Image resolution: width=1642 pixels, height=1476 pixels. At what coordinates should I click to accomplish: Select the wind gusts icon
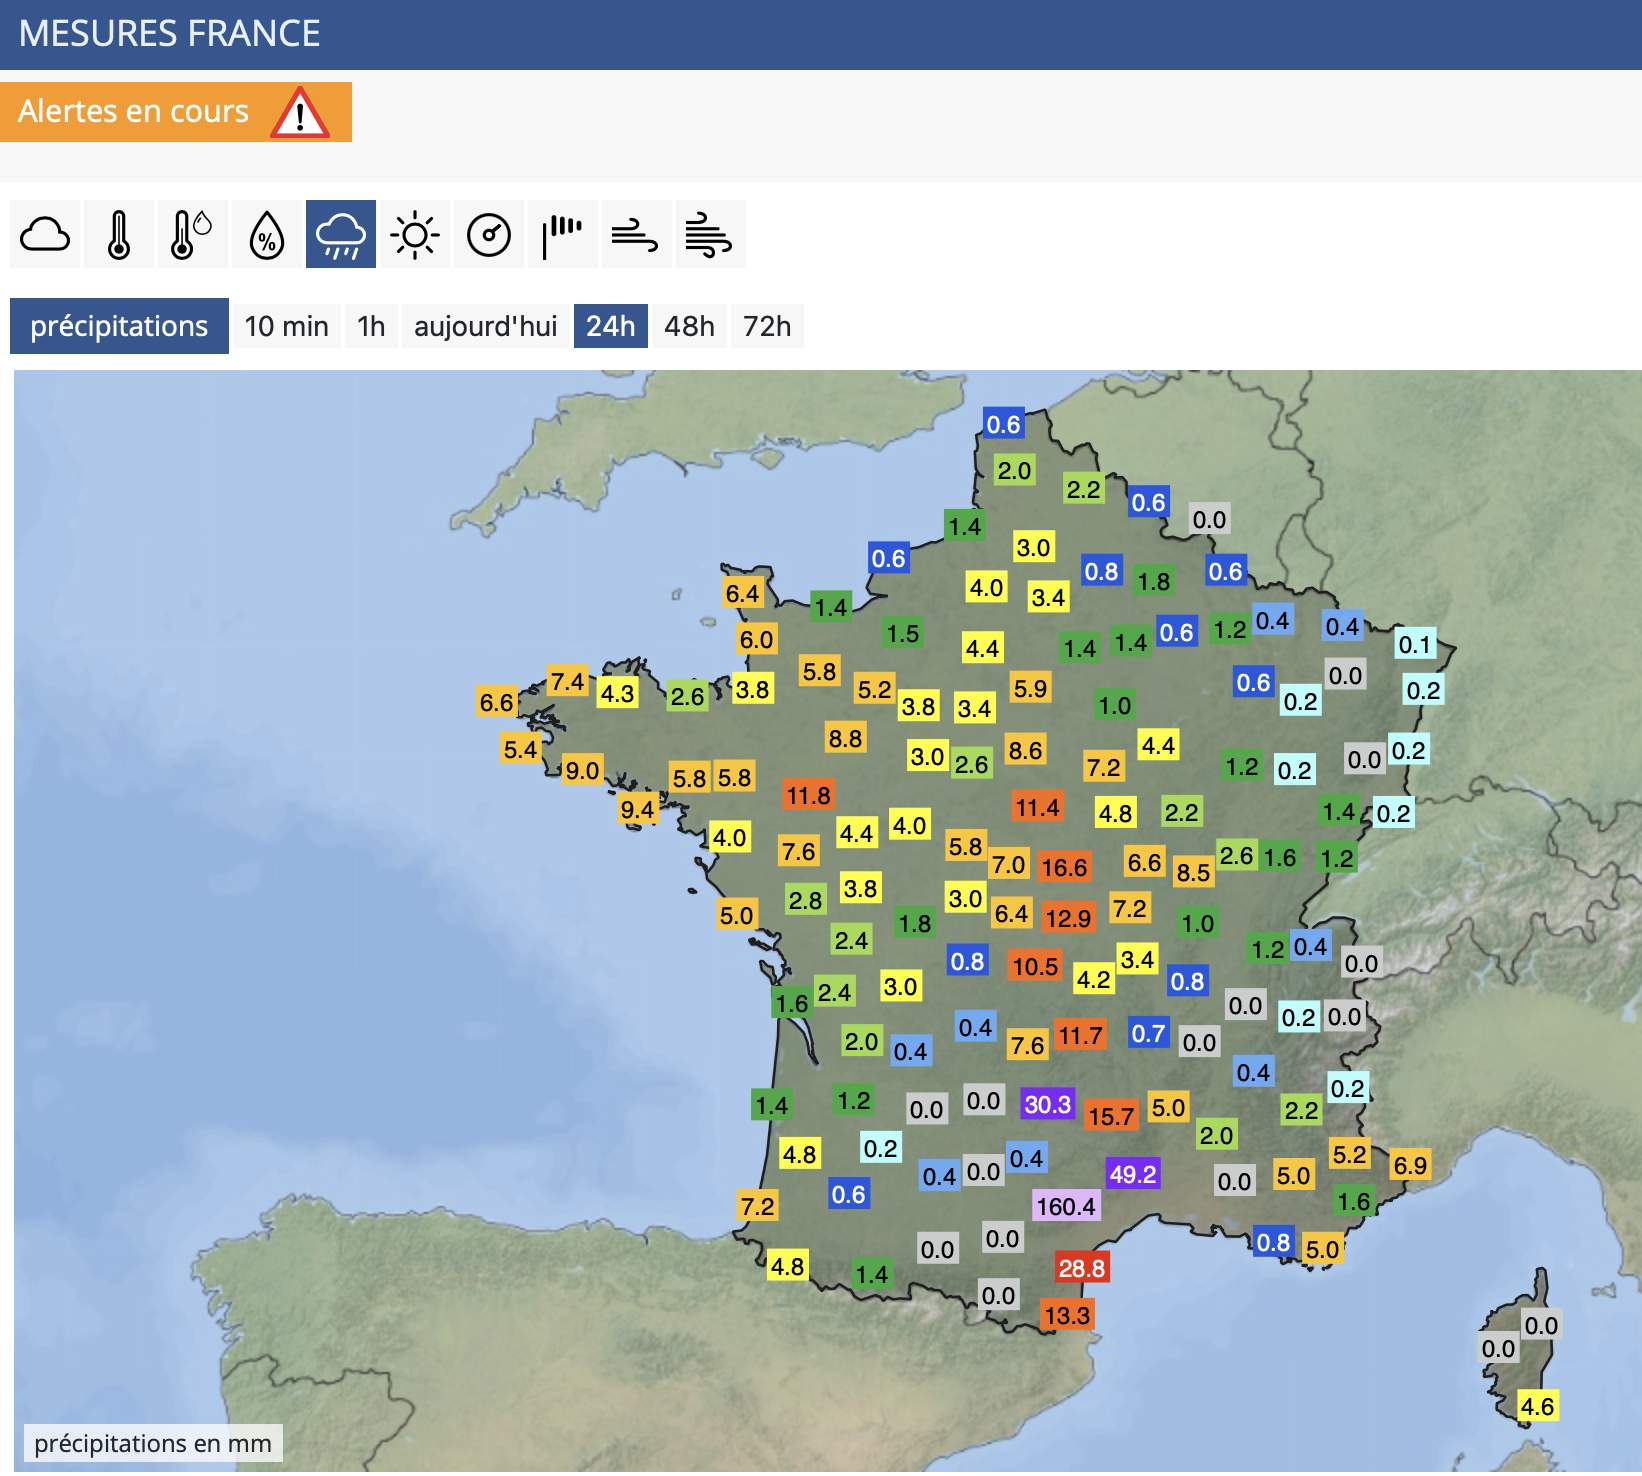click(709, 235)
